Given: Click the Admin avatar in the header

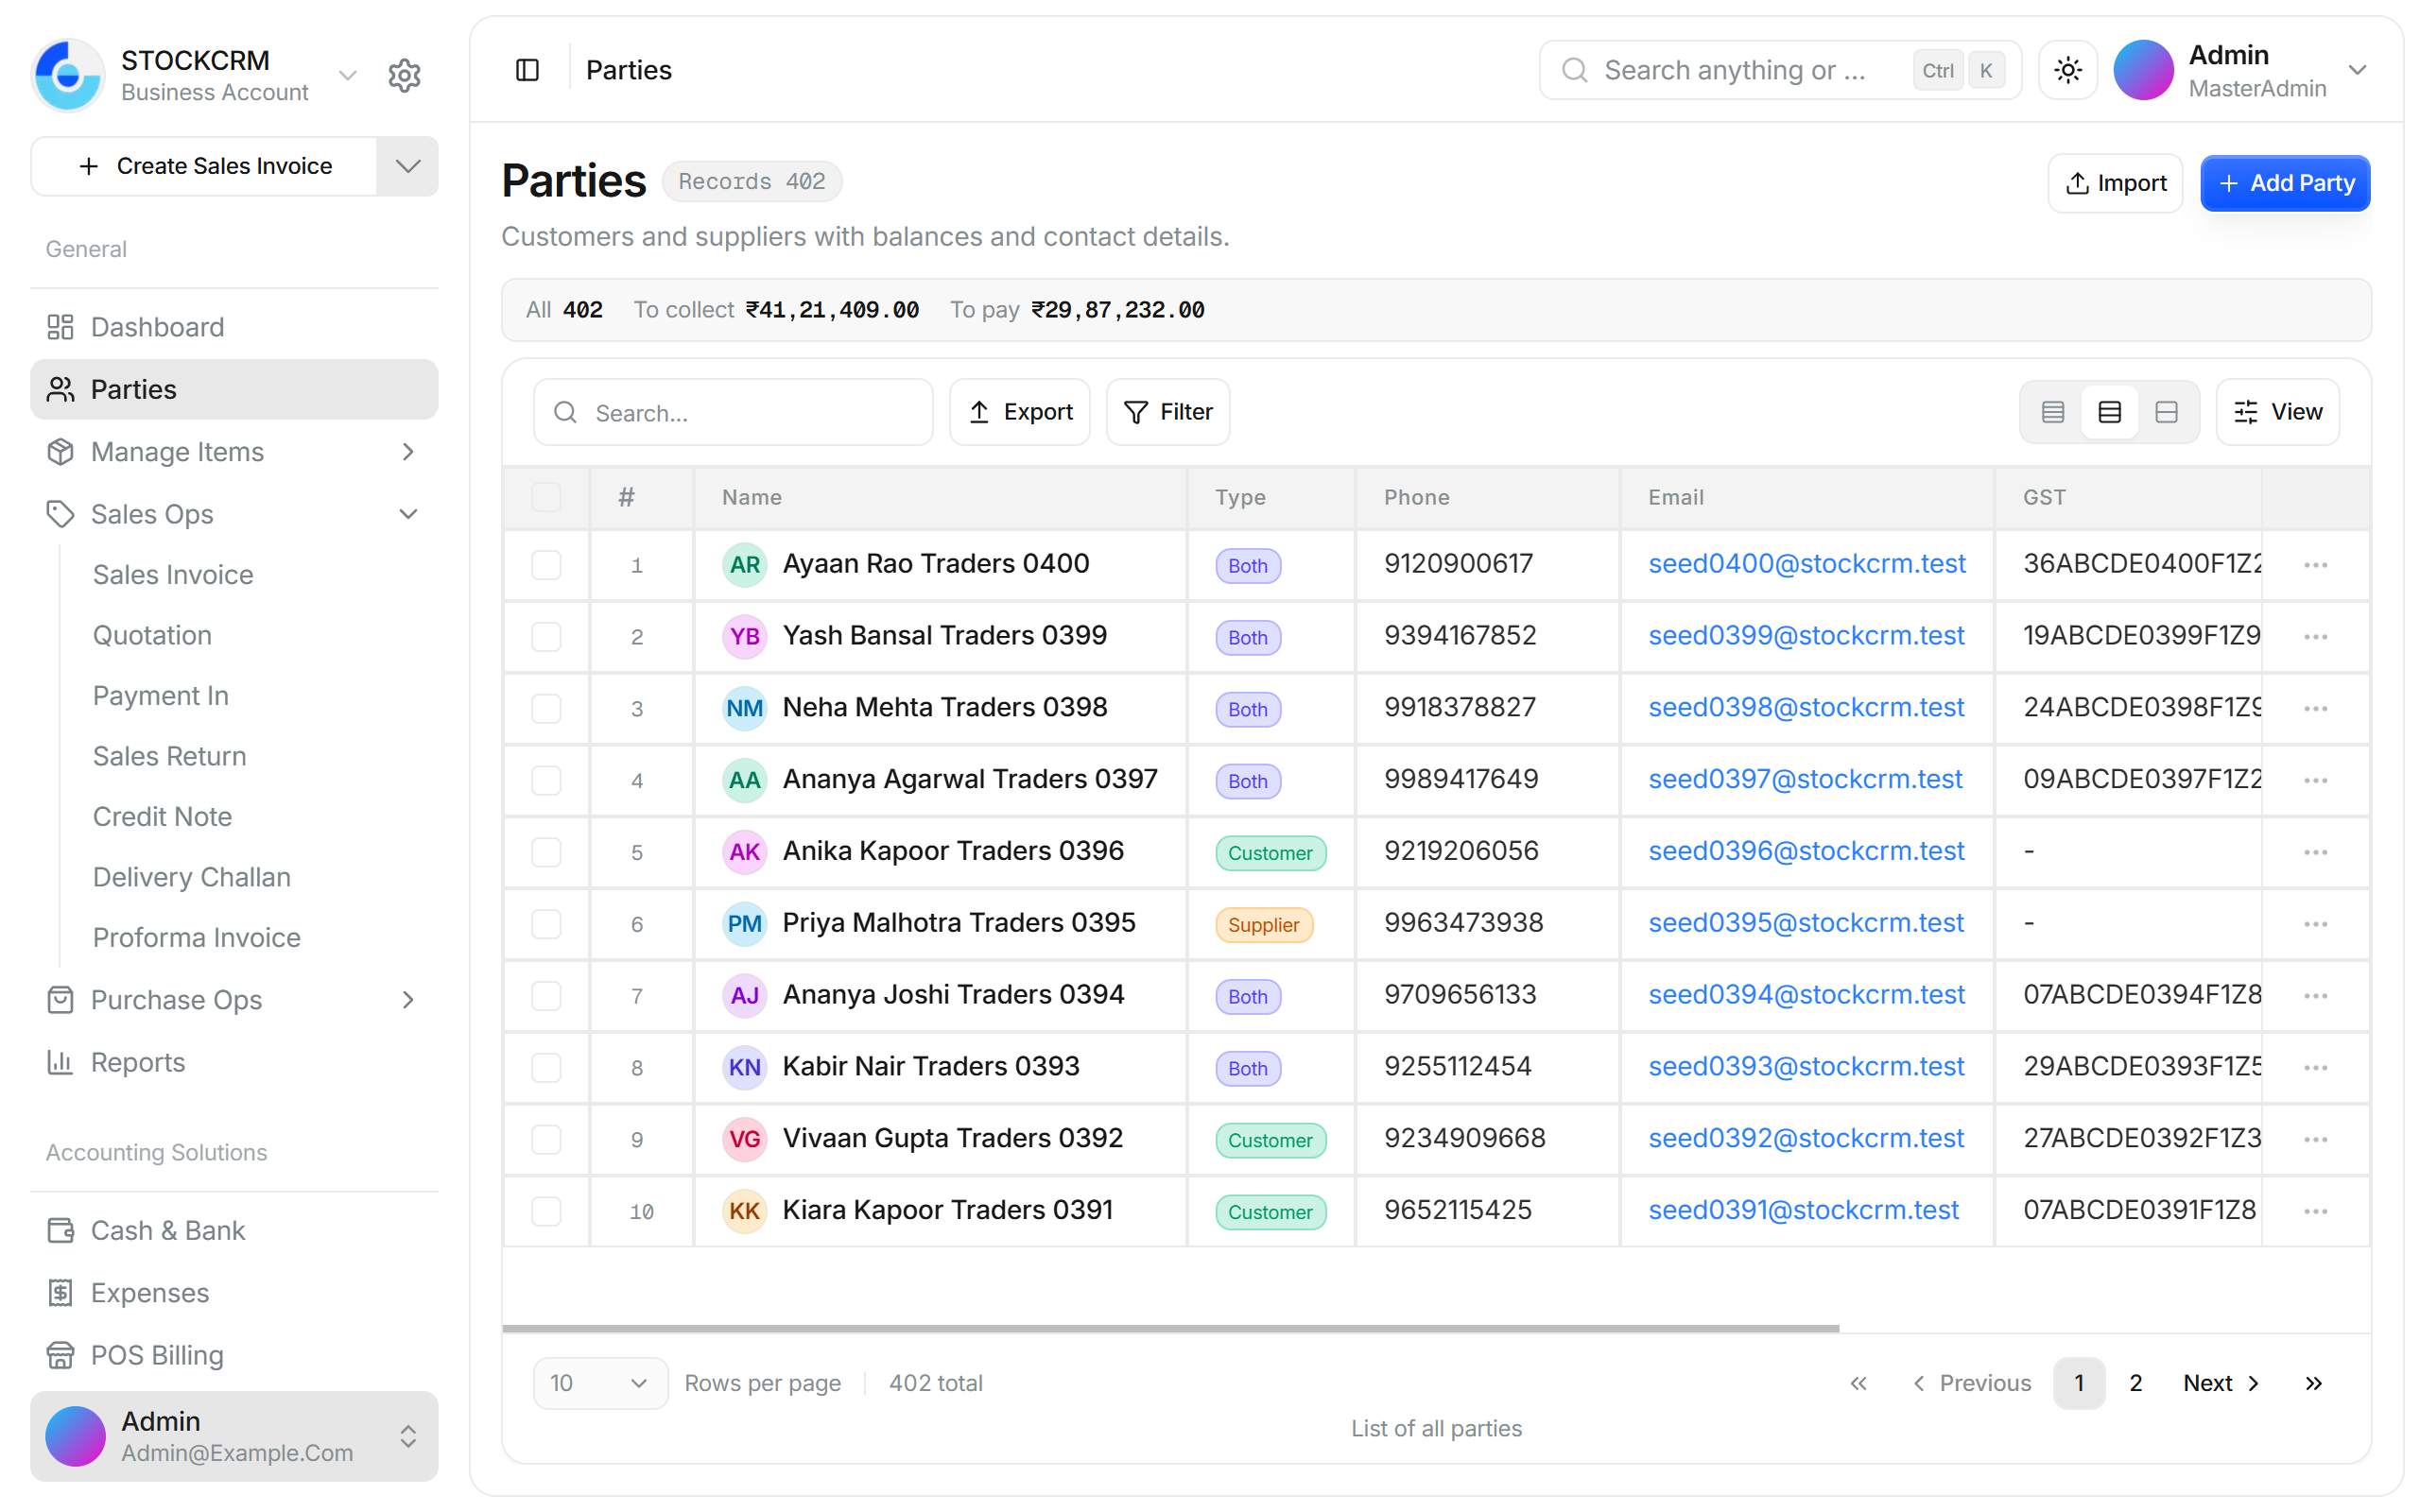Looking at the screenshot, I should (x=2143, y=70).
